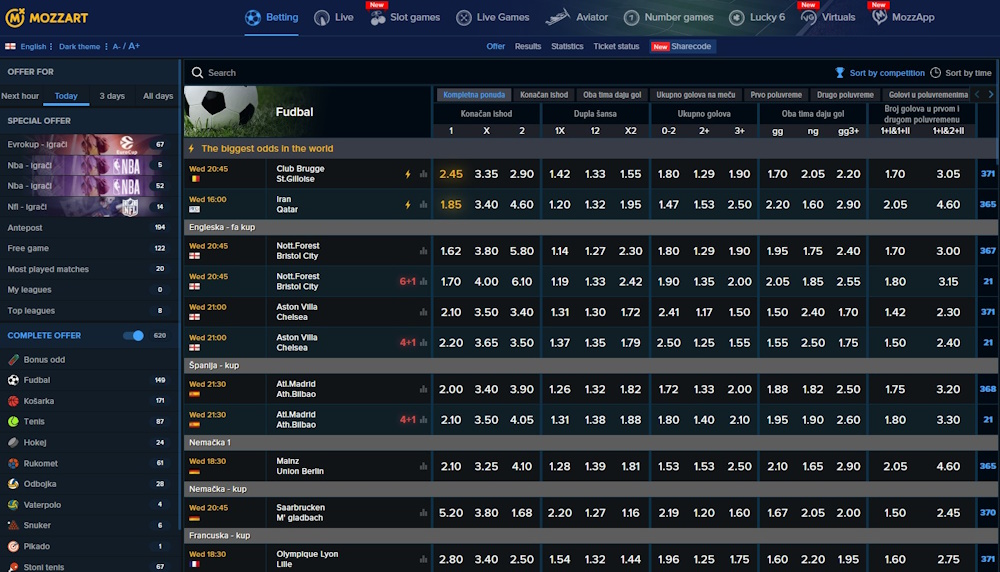Click the Mozzart logo
Screen dimensions: 1000x572
(47, 18)
